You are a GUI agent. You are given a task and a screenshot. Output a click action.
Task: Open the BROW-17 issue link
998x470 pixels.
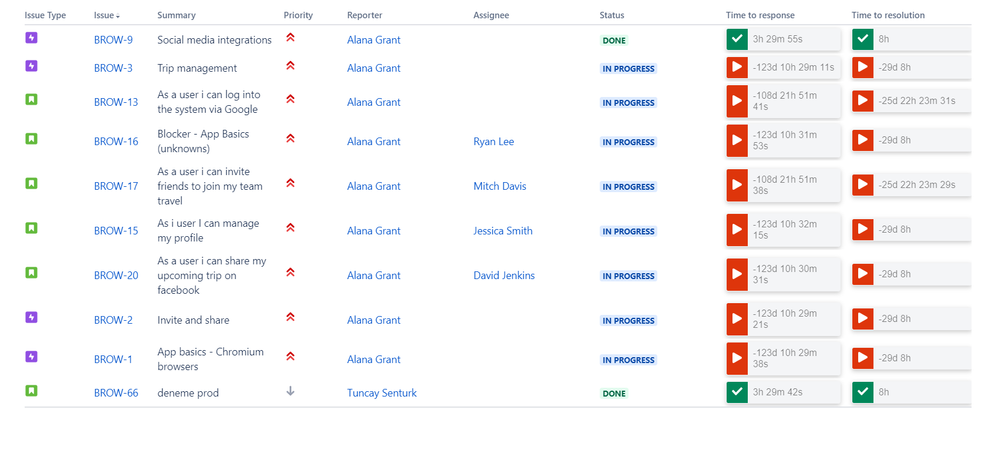tap(116, 186)
